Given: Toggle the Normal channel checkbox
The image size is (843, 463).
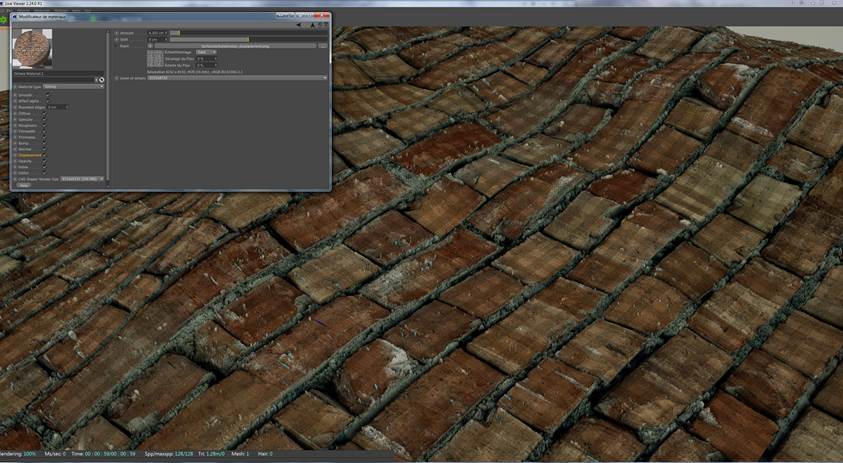Looking at the screenshot, I should pos(45,149).
